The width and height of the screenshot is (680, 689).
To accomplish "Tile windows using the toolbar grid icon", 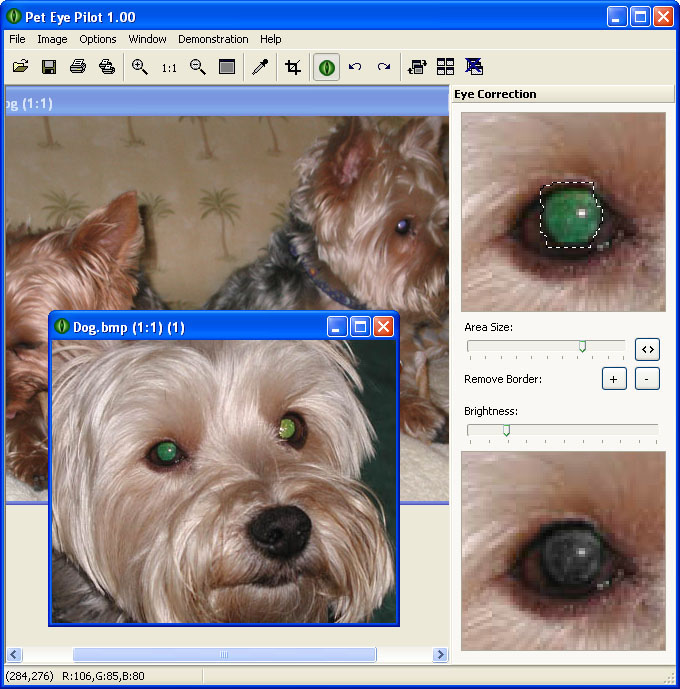I will [x=446, y=67].
